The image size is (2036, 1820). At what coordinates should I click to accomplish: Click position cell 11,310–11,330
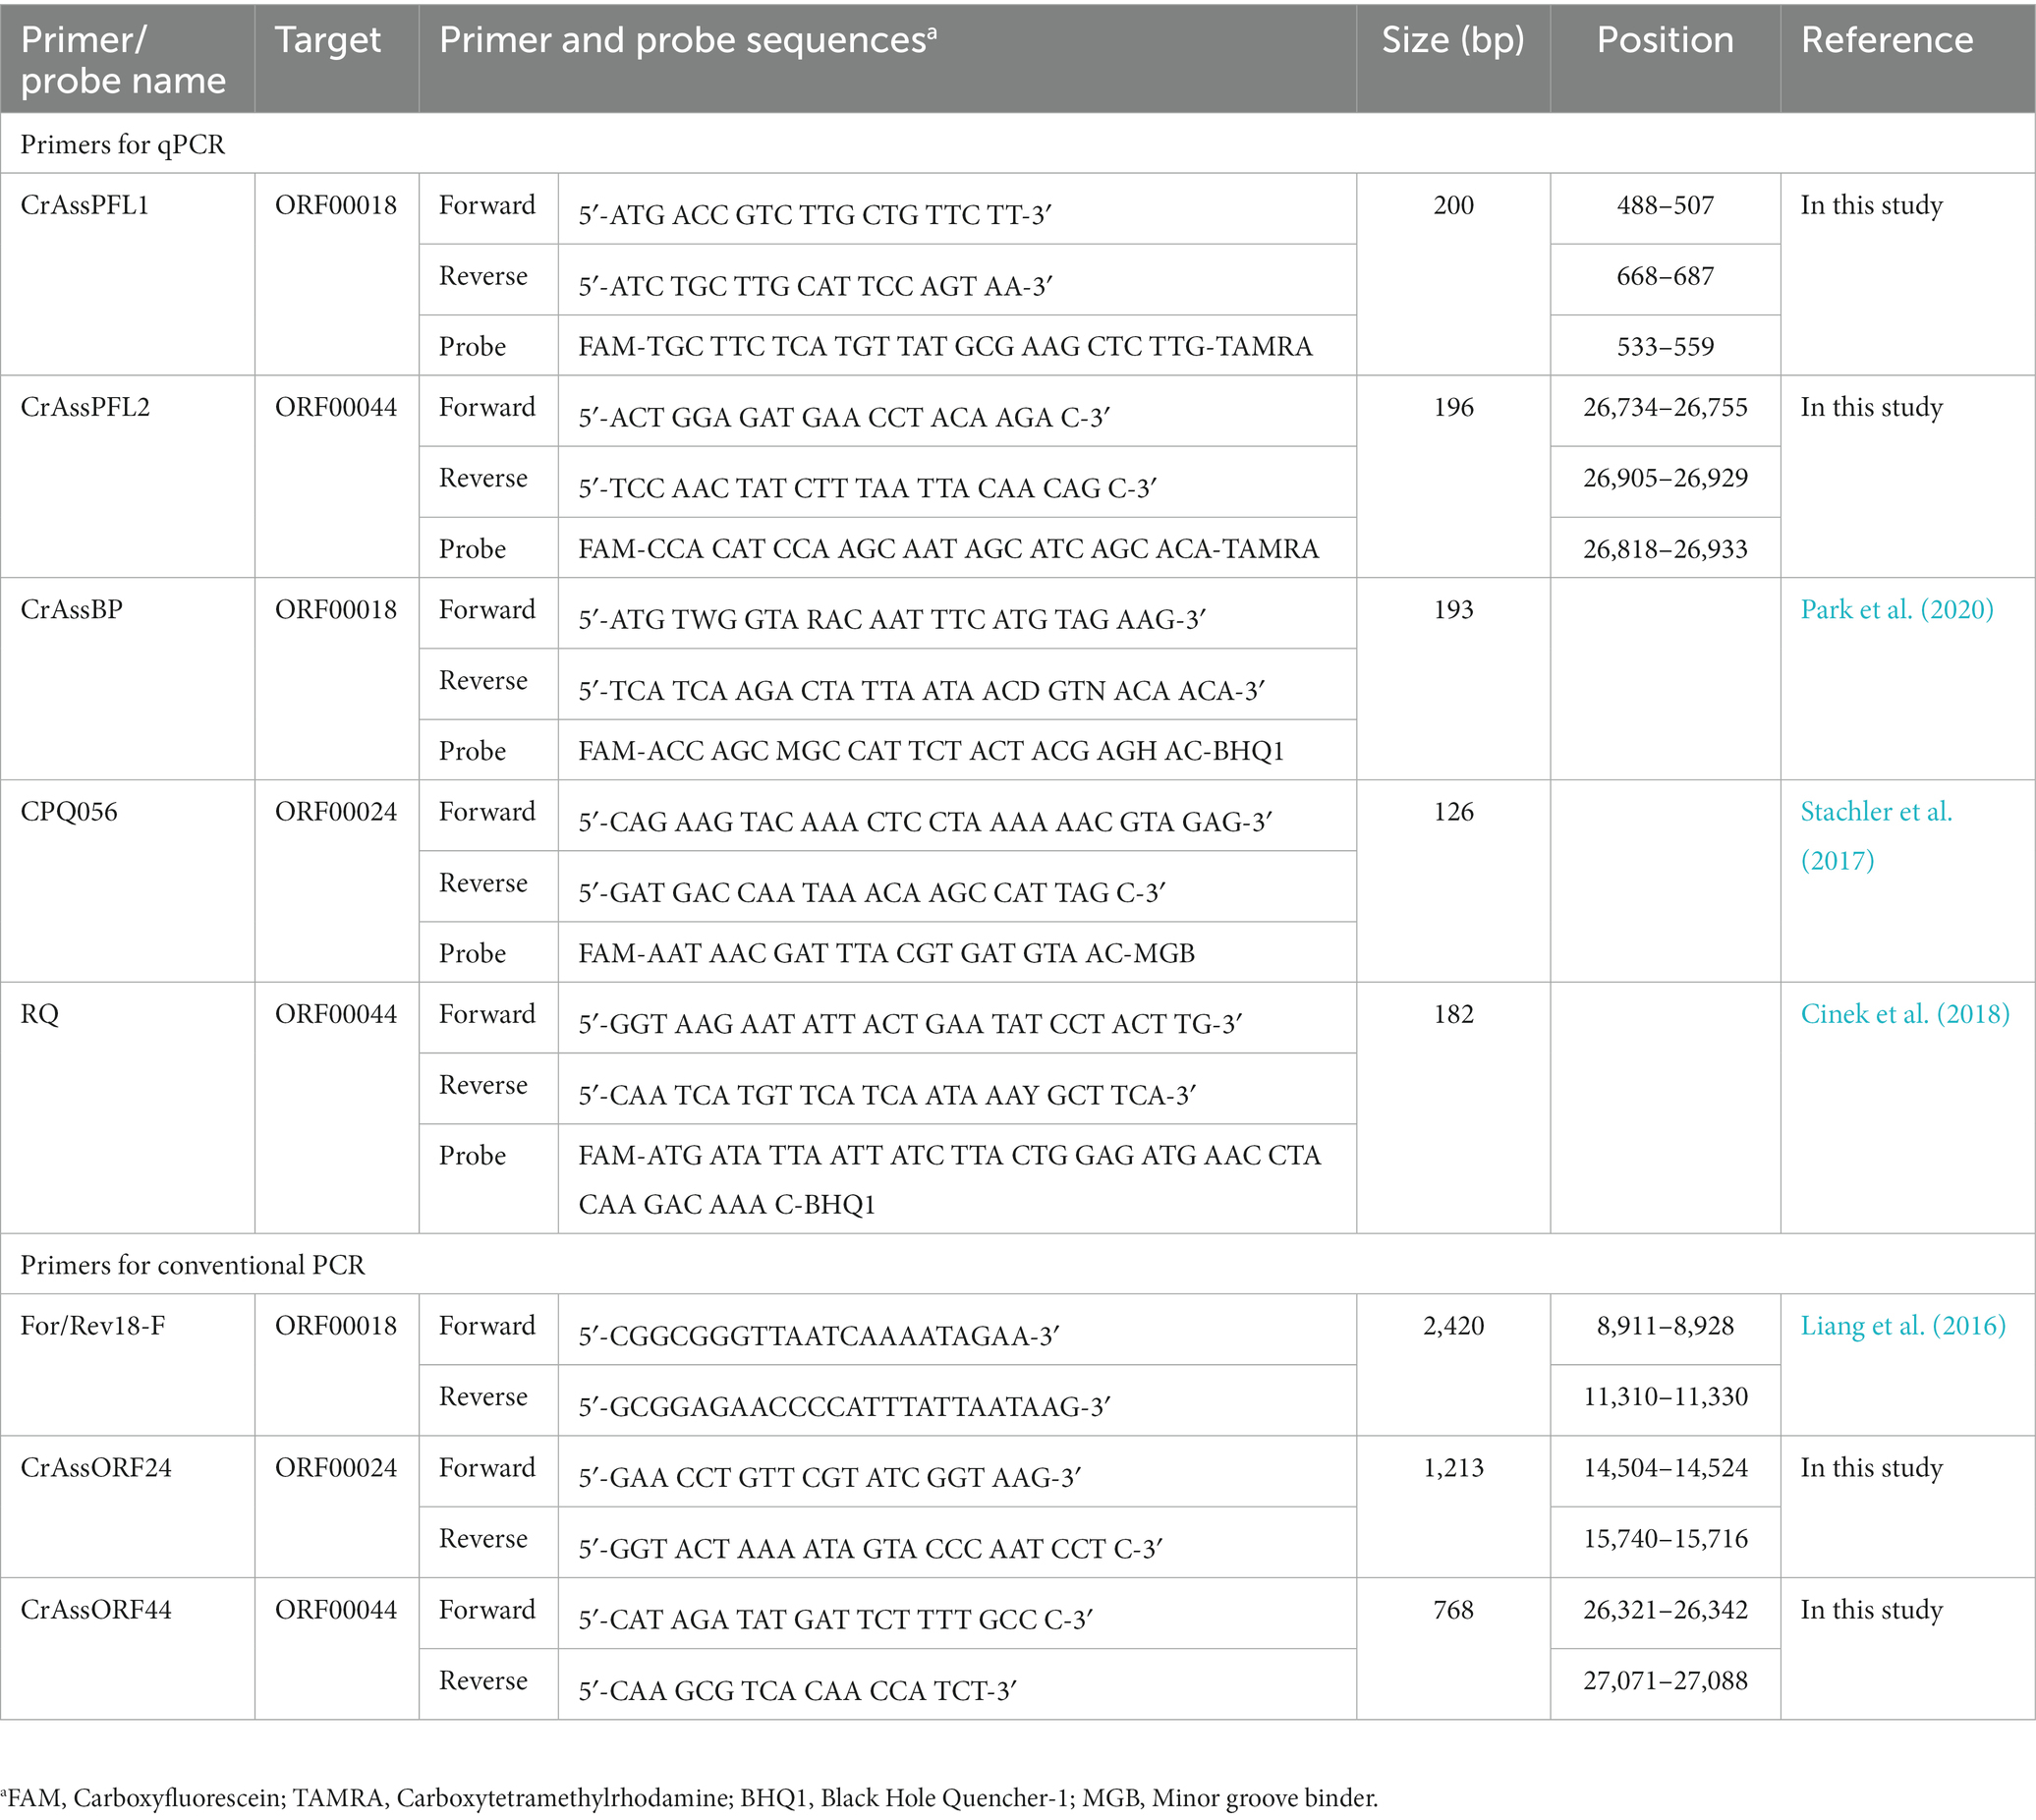click(x=1665, y=1398)
